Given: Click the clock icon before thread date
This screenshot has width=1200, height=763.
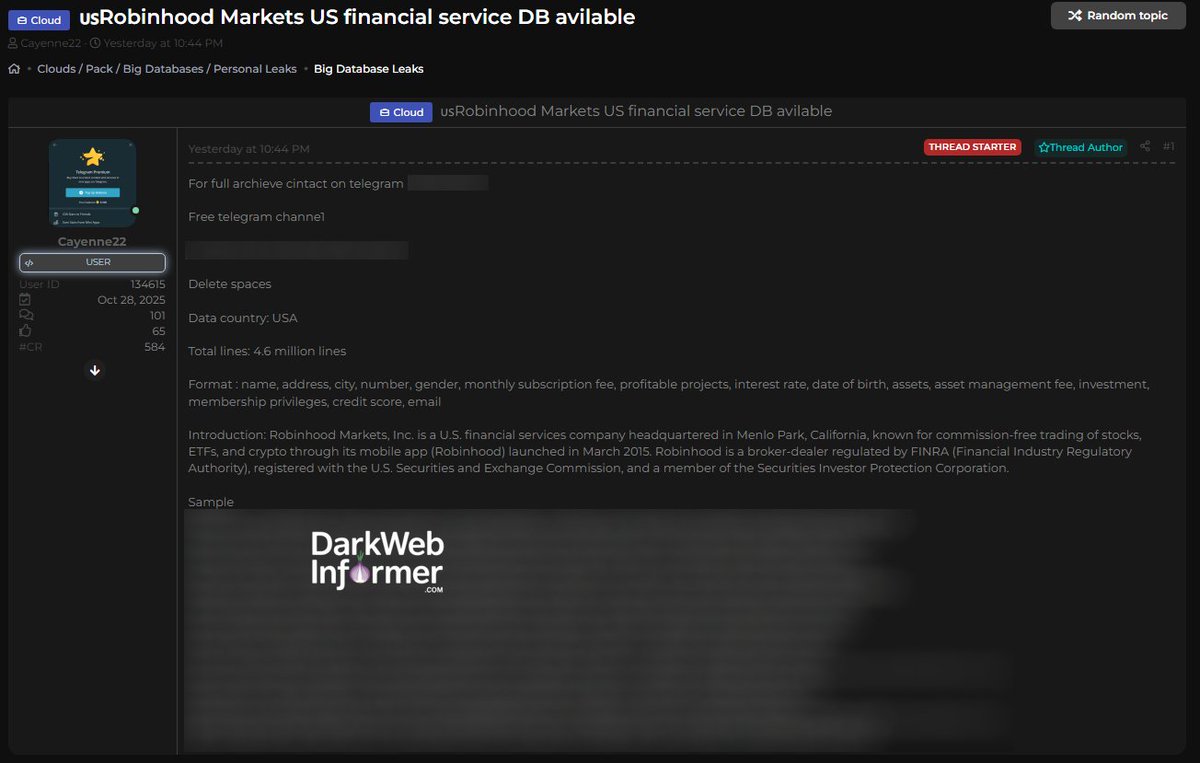Looking at the screenshot, I should (95, 43).
